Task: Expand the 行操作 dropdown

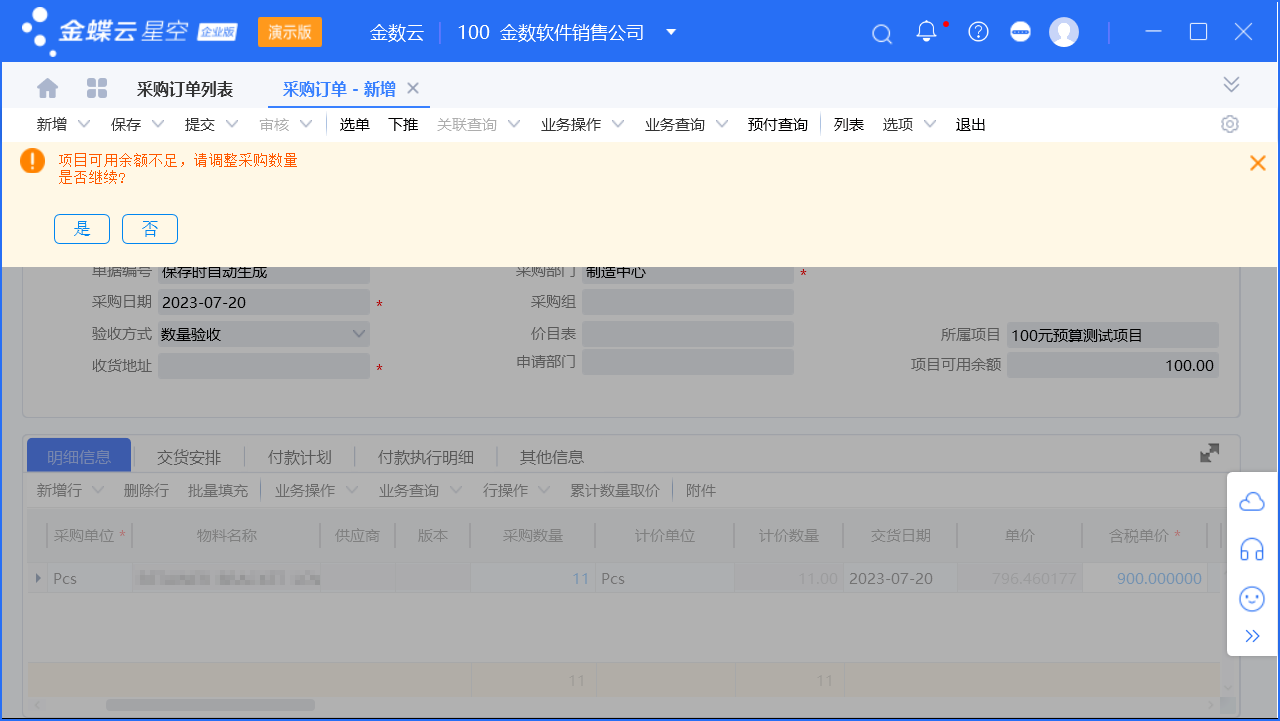Action: [544, 490]
